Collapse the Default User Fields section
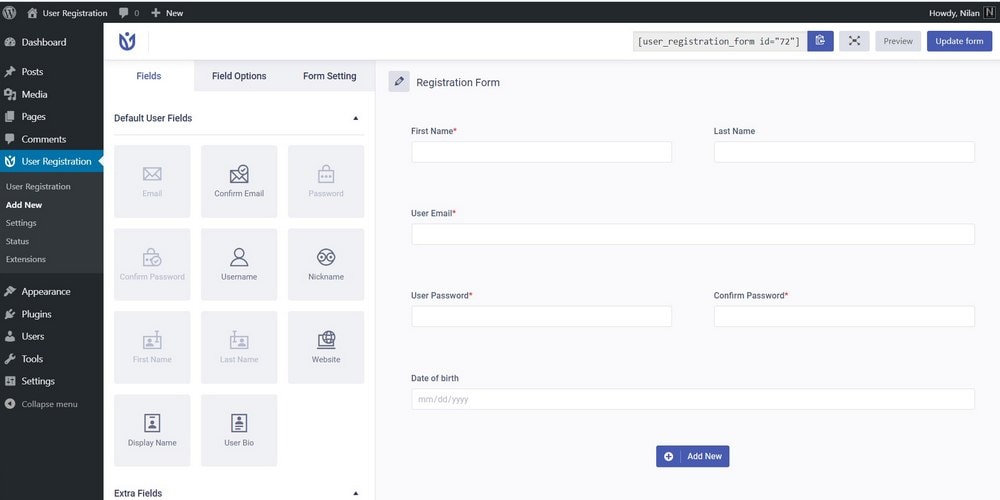1000x500 pixels. [x=356, y=118]
